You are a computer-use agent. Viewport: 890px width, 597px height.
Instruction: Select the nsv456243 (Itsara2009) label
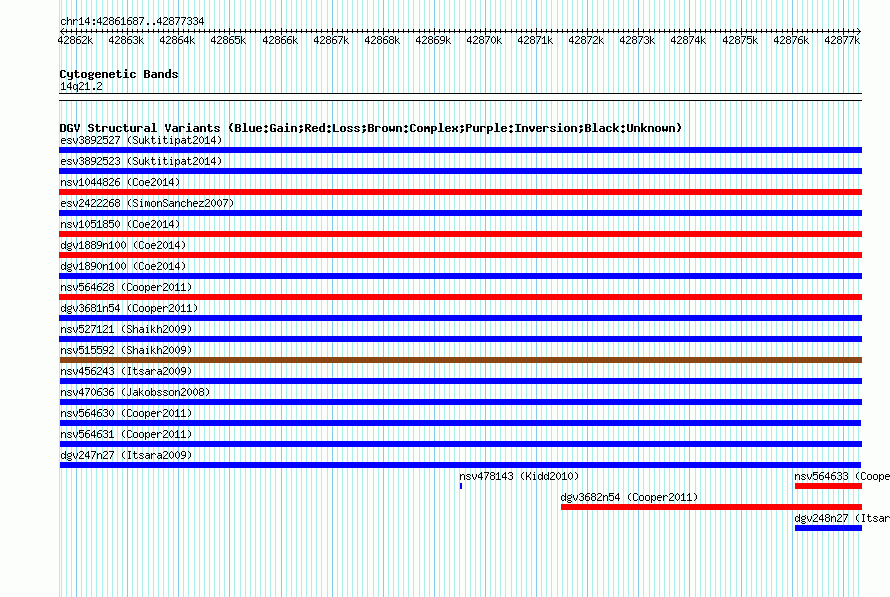[126, 371]
